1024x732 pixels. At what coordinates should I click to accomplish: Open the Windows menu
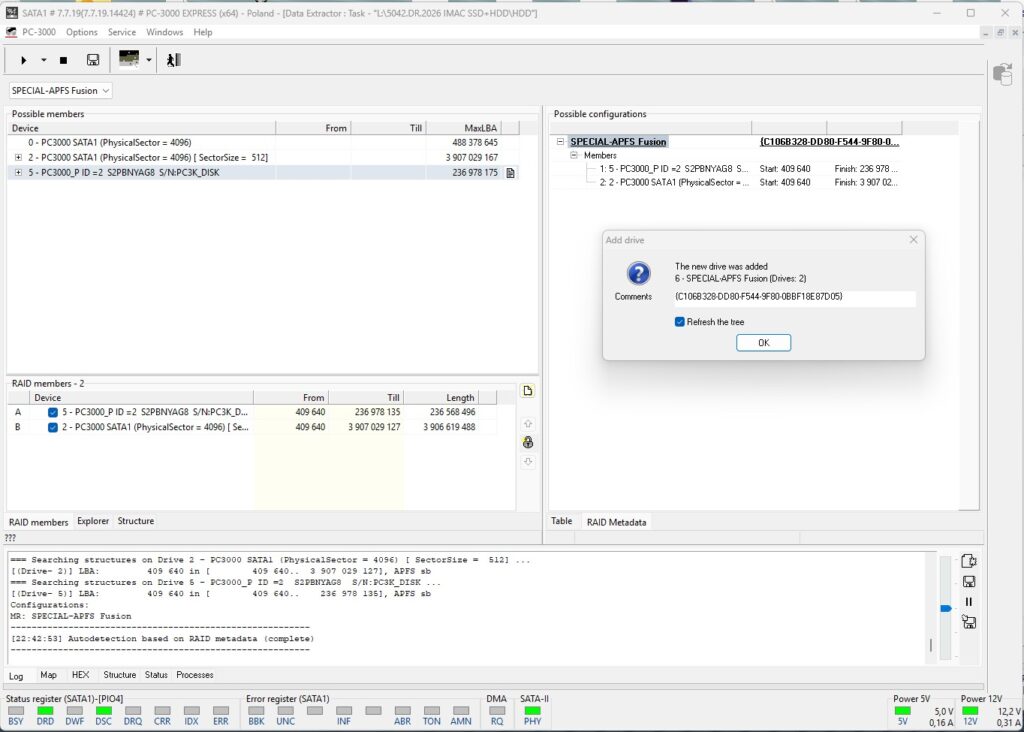[x=165, y=32]
